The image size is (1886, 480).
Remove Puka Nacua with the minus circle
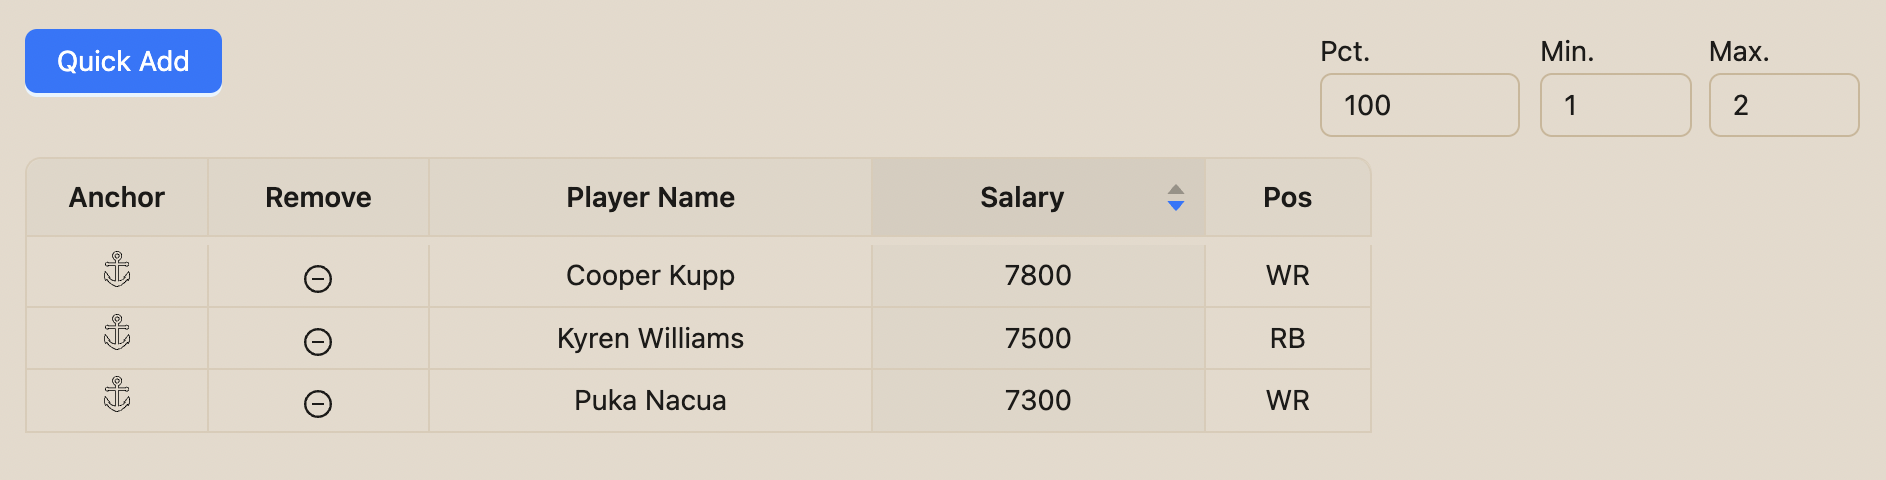point(318,404)
